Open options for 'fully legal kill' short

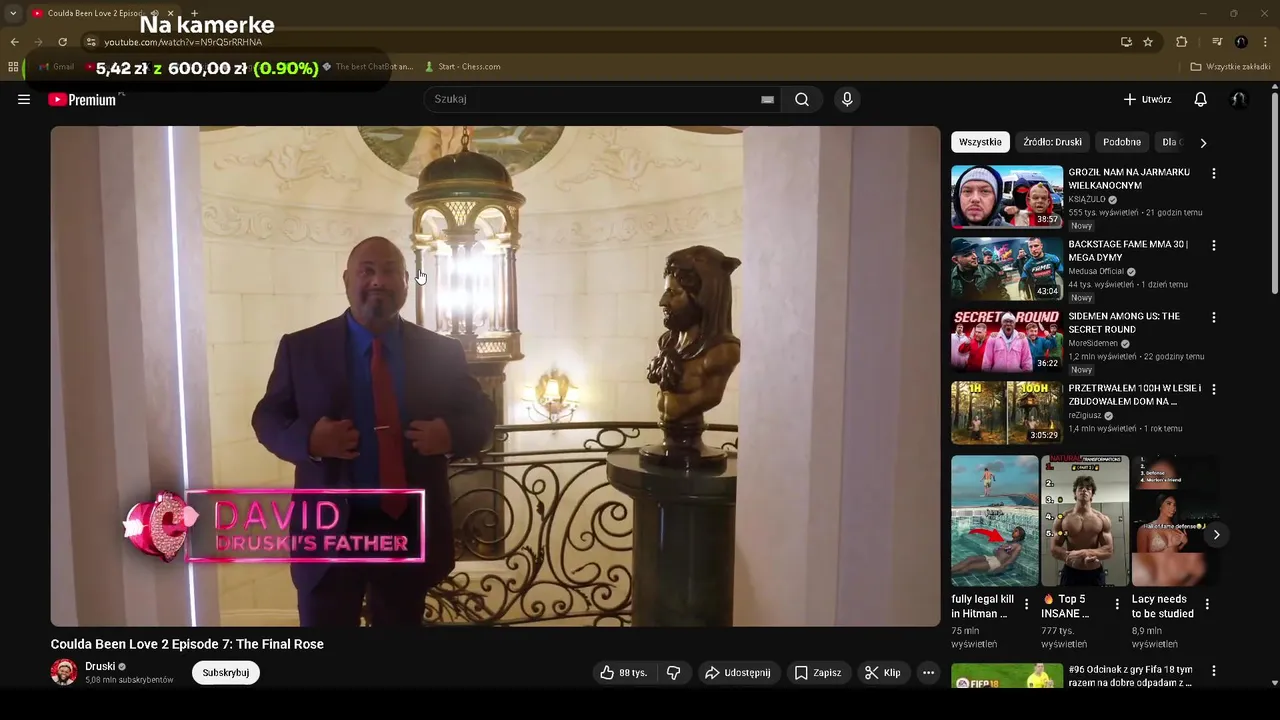tap(1026, 604)
